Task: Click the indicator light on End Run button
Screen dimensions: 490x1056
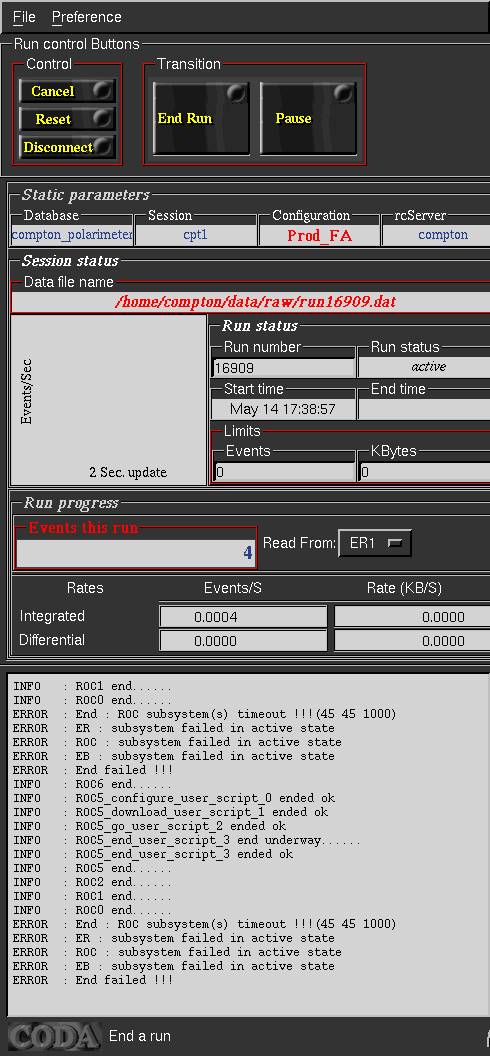Action: click(x=236, y=93)
